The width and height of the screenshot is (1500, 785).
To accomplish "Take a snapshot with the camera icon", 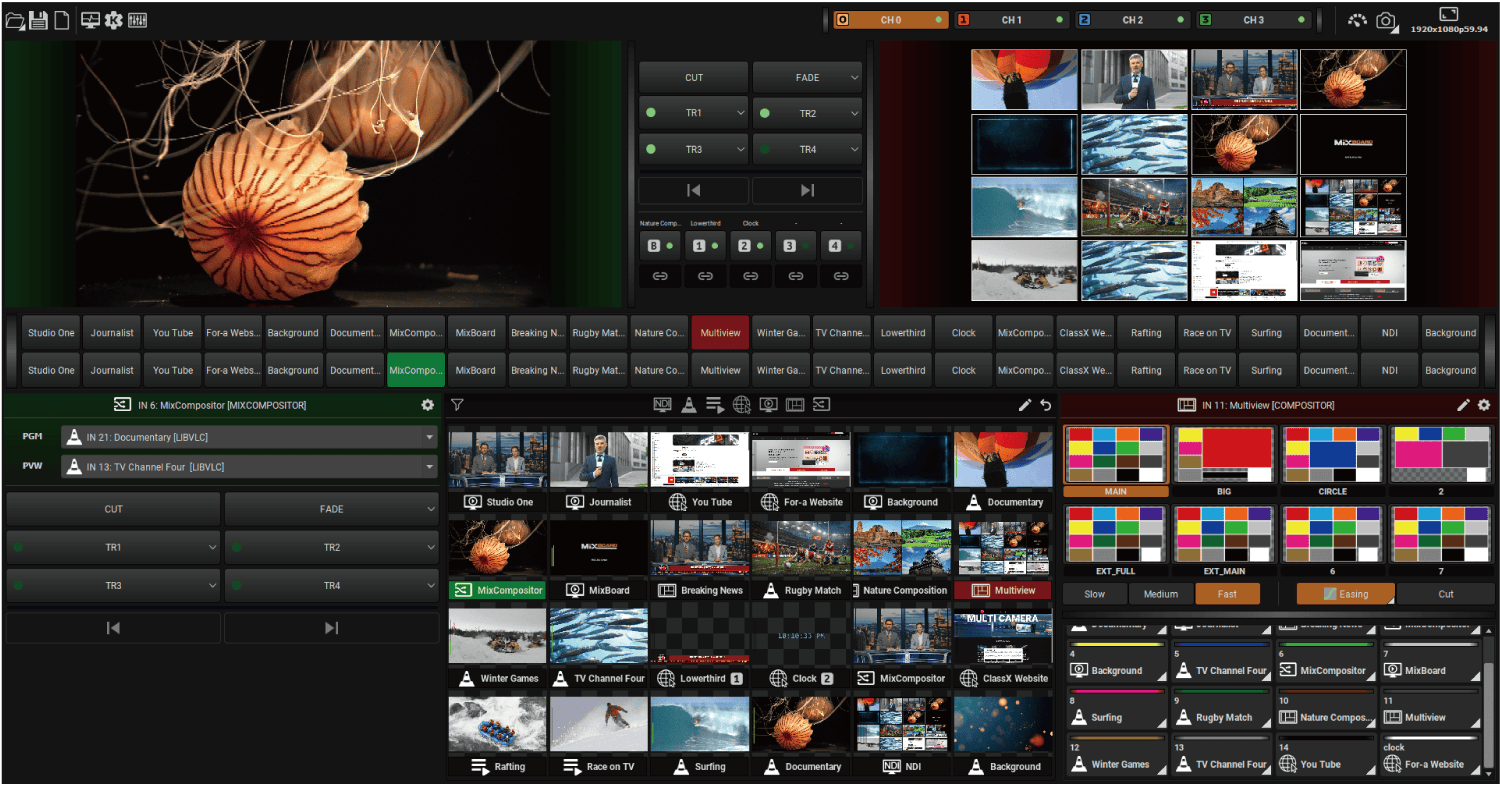I will 1387,21.
